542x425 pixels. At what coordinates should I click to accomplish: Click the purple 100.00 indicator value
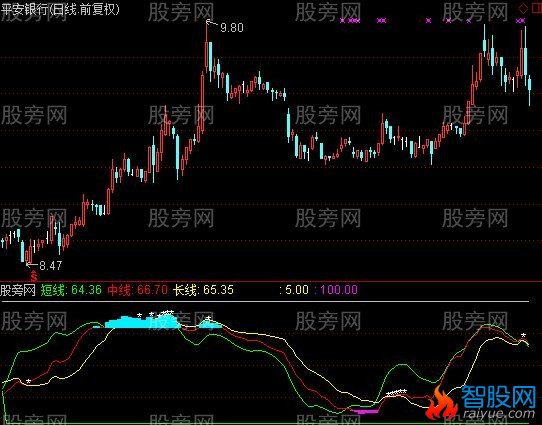coord(339,290)
